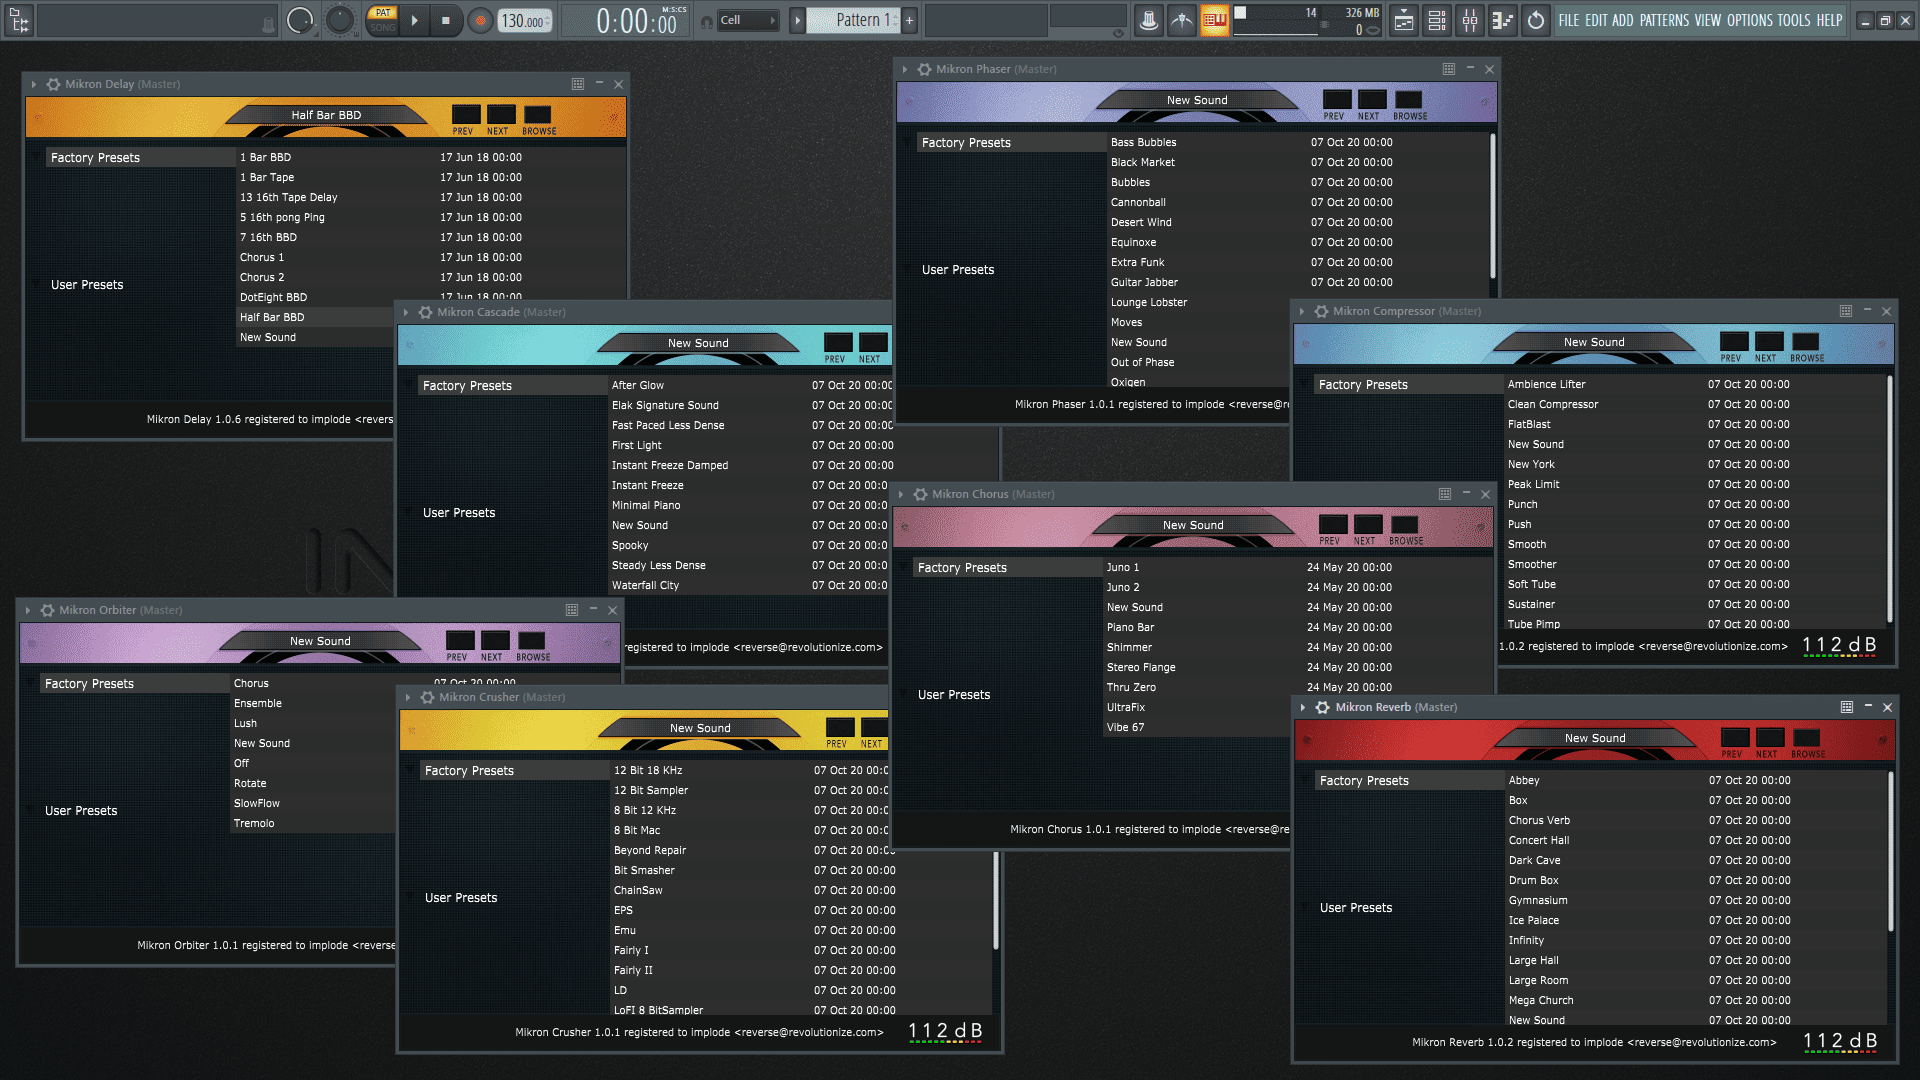Expand Mikron Phaser title menu arrow
Viewport: 1920px width, 1080px height.
pos(905,70)
